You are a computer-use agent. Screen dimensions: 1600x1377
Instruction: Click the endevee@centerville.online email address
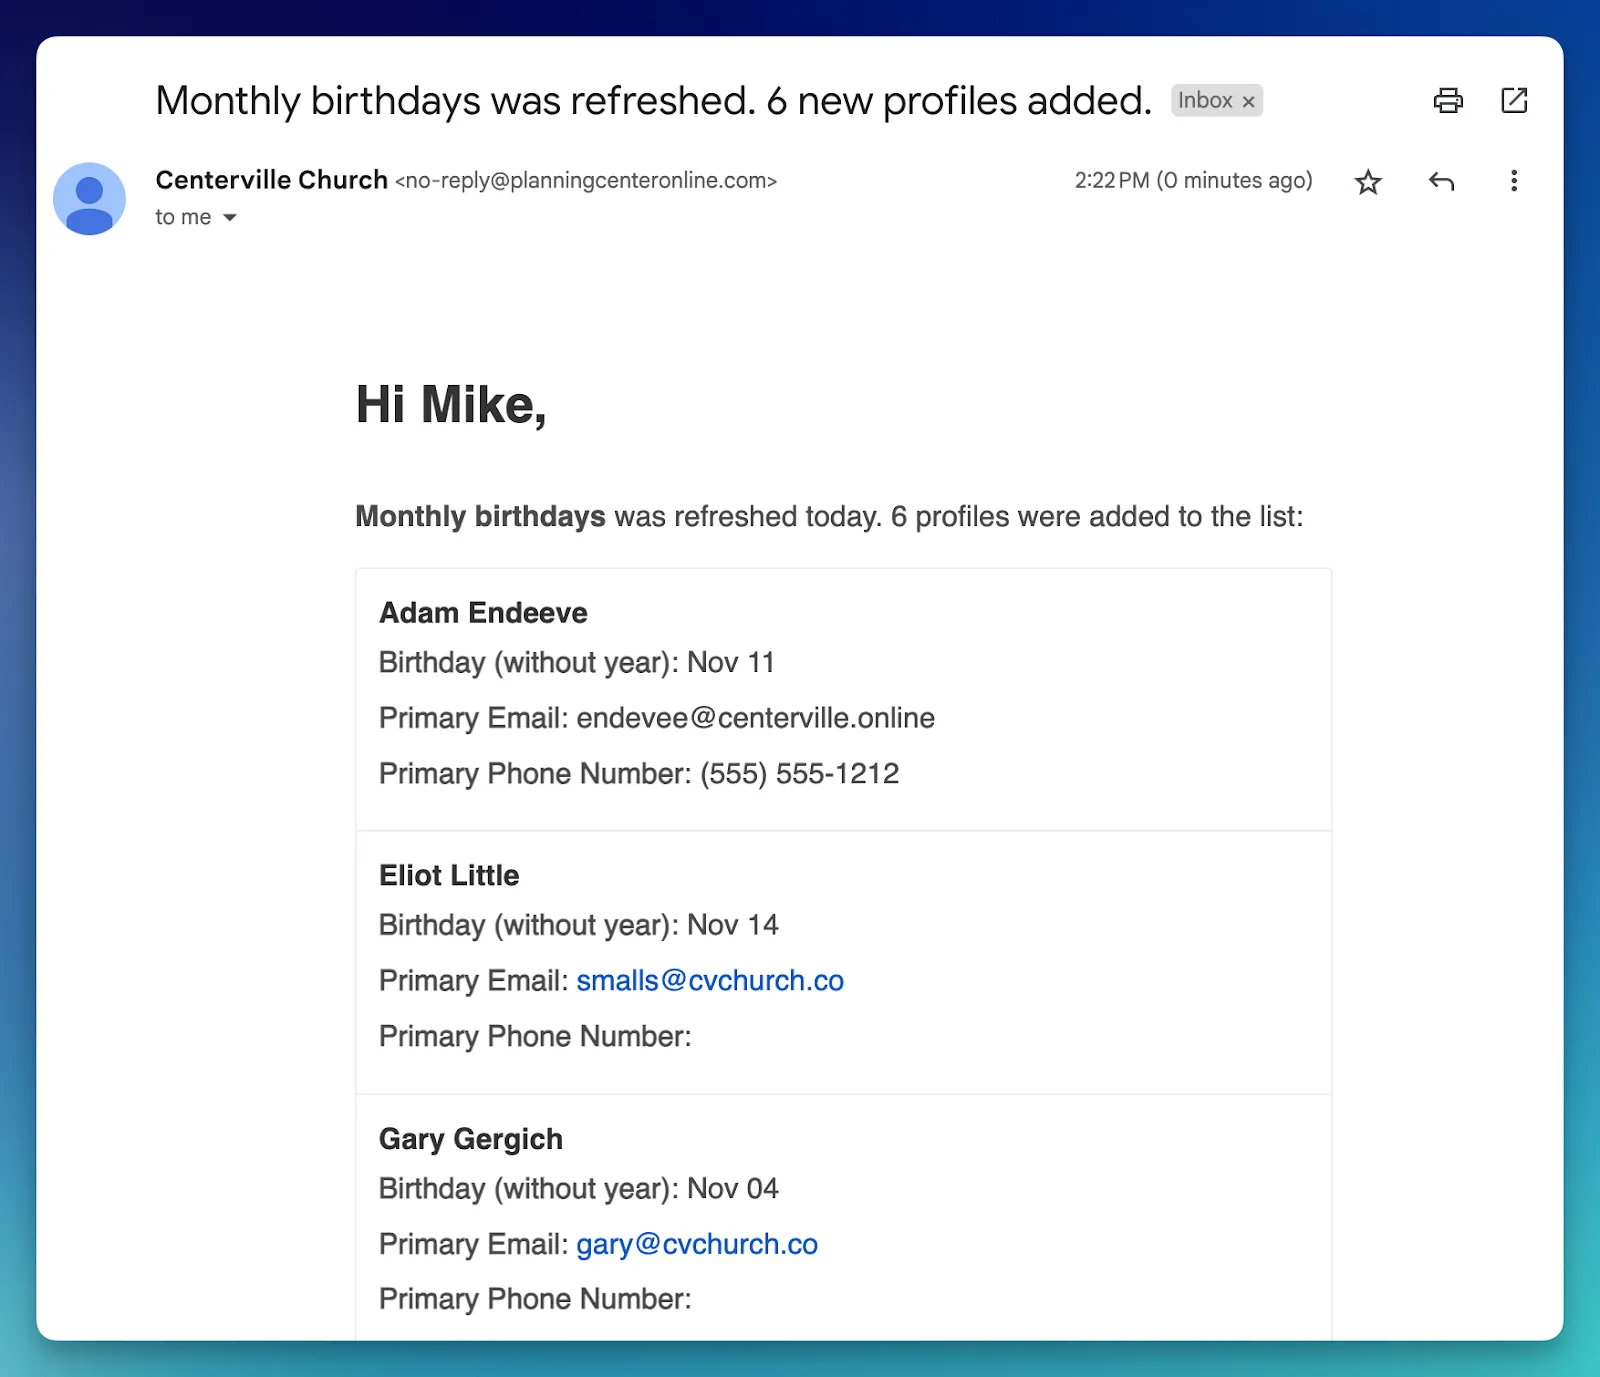(x=755, y=718)
